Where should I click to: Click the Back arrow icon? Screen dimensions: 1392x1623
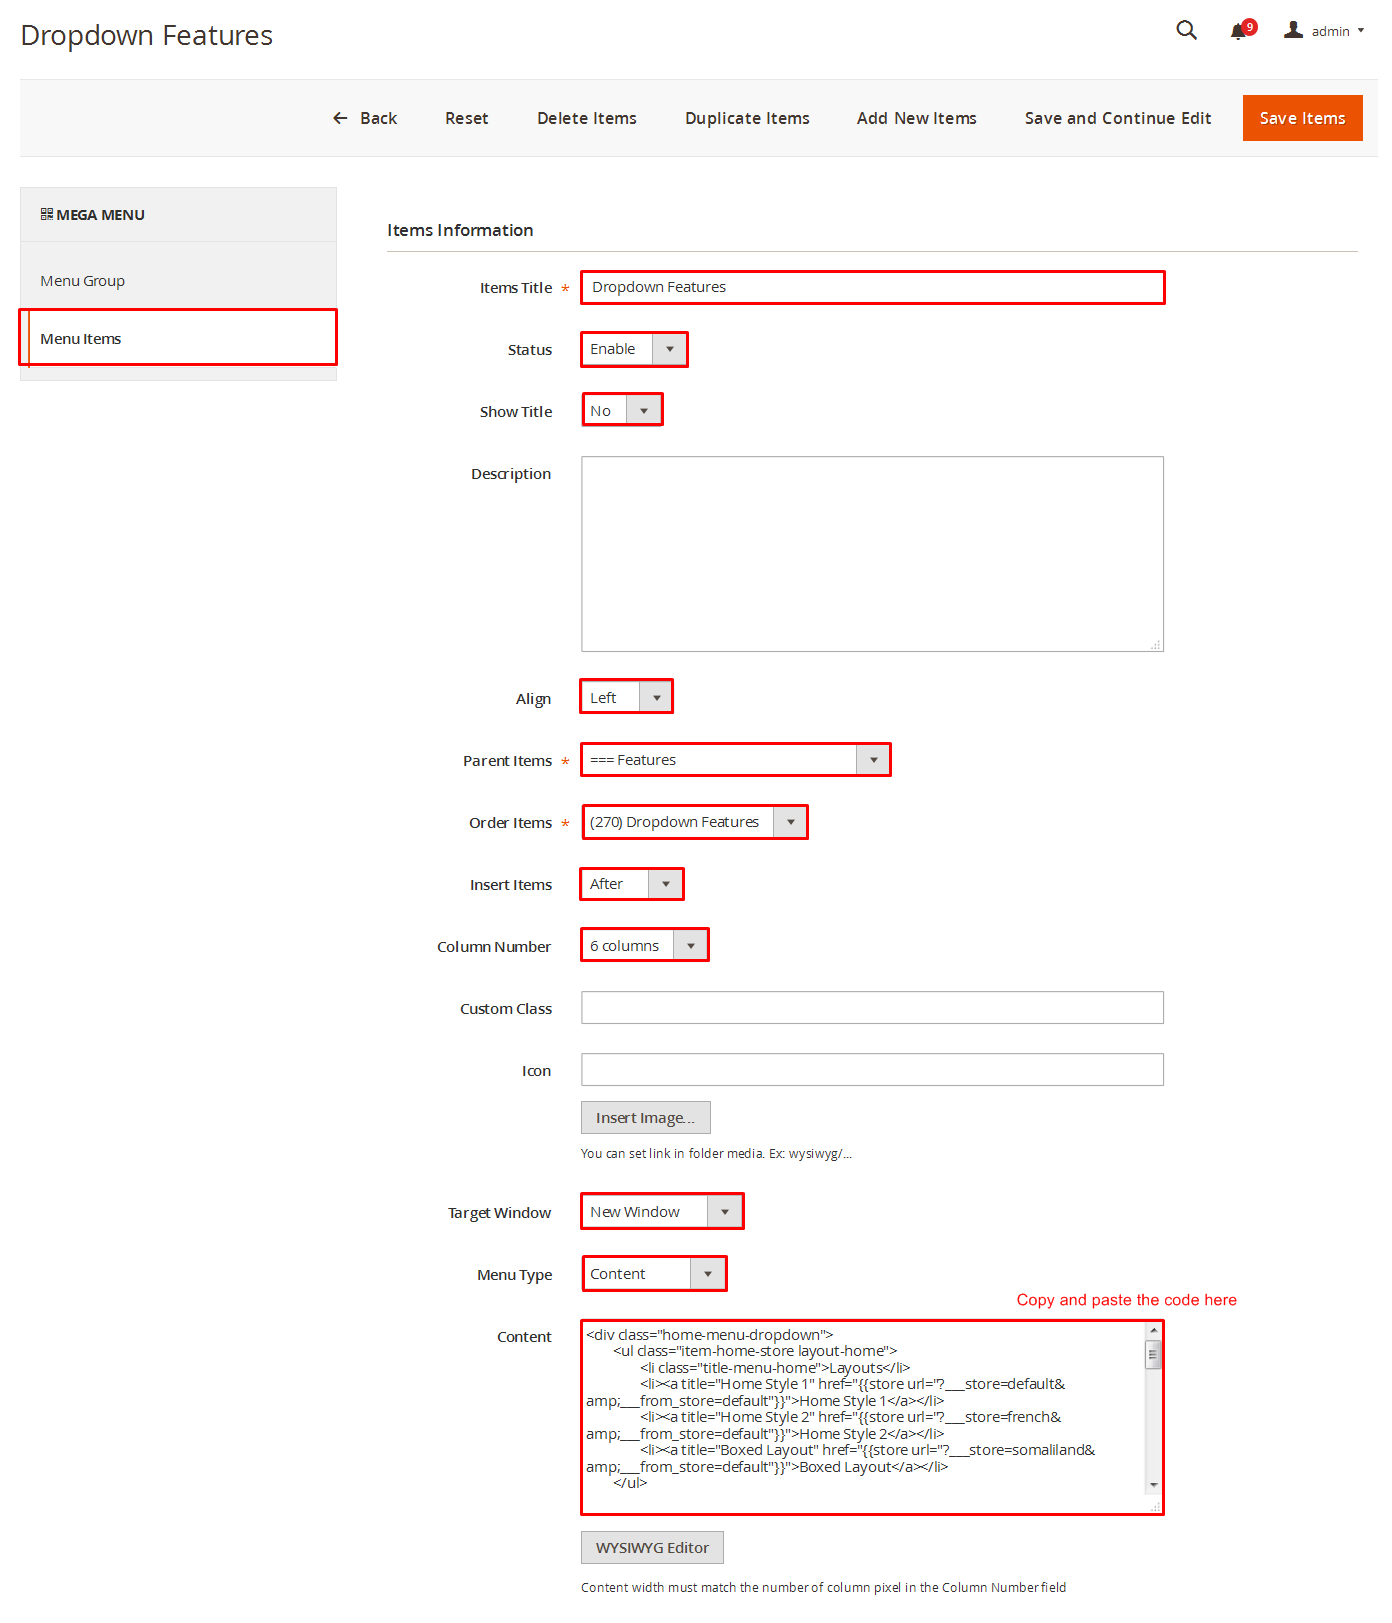coord(340,118)
